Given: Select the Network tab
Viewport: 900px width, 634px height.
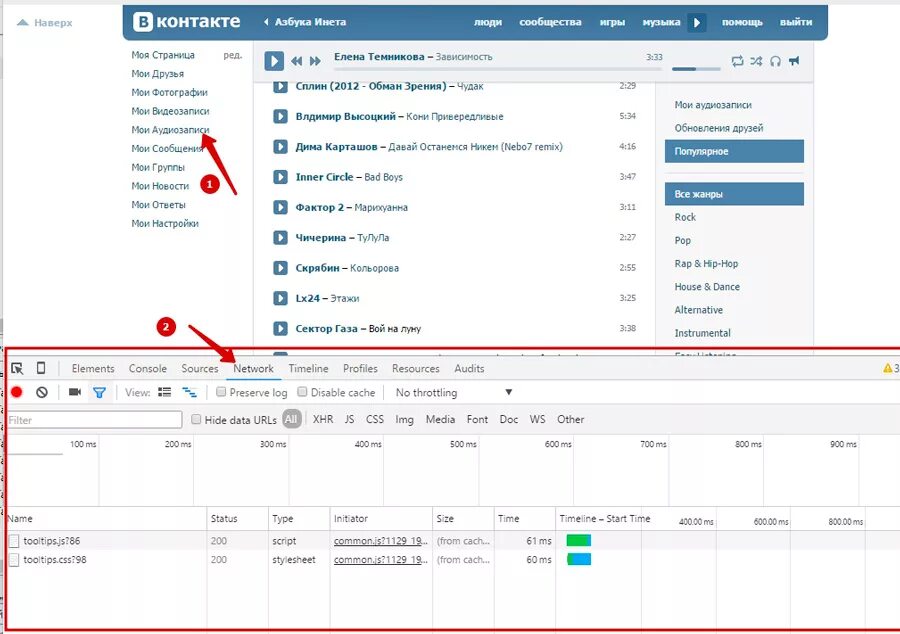Looking at the screenshot, I should coord(253,368).
